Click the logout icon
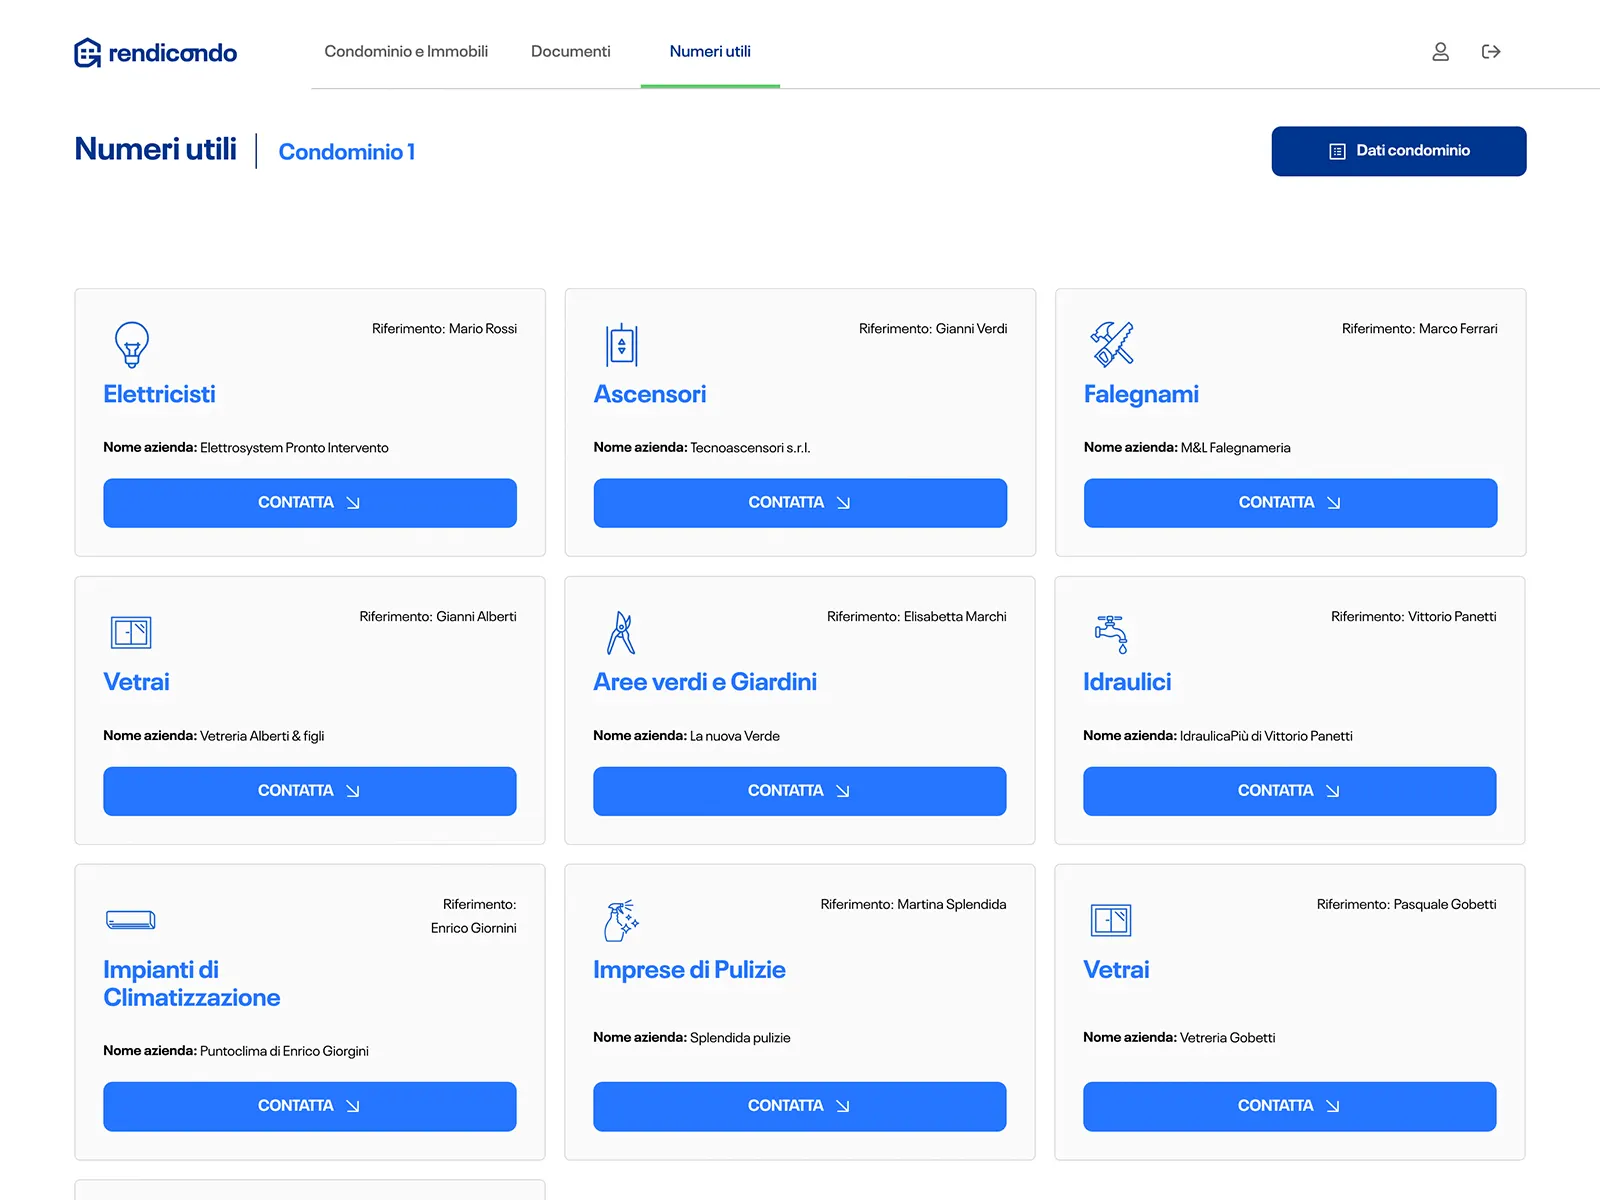1600x1200 pixels. 1491,52
